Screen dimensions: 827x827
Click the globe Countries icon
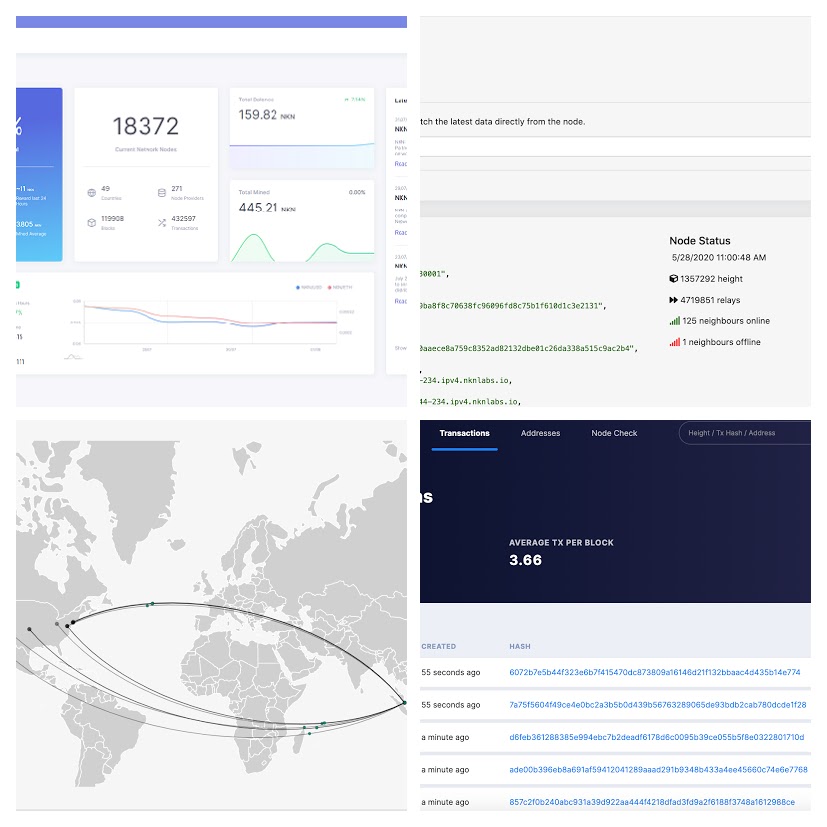click(92, 193)
